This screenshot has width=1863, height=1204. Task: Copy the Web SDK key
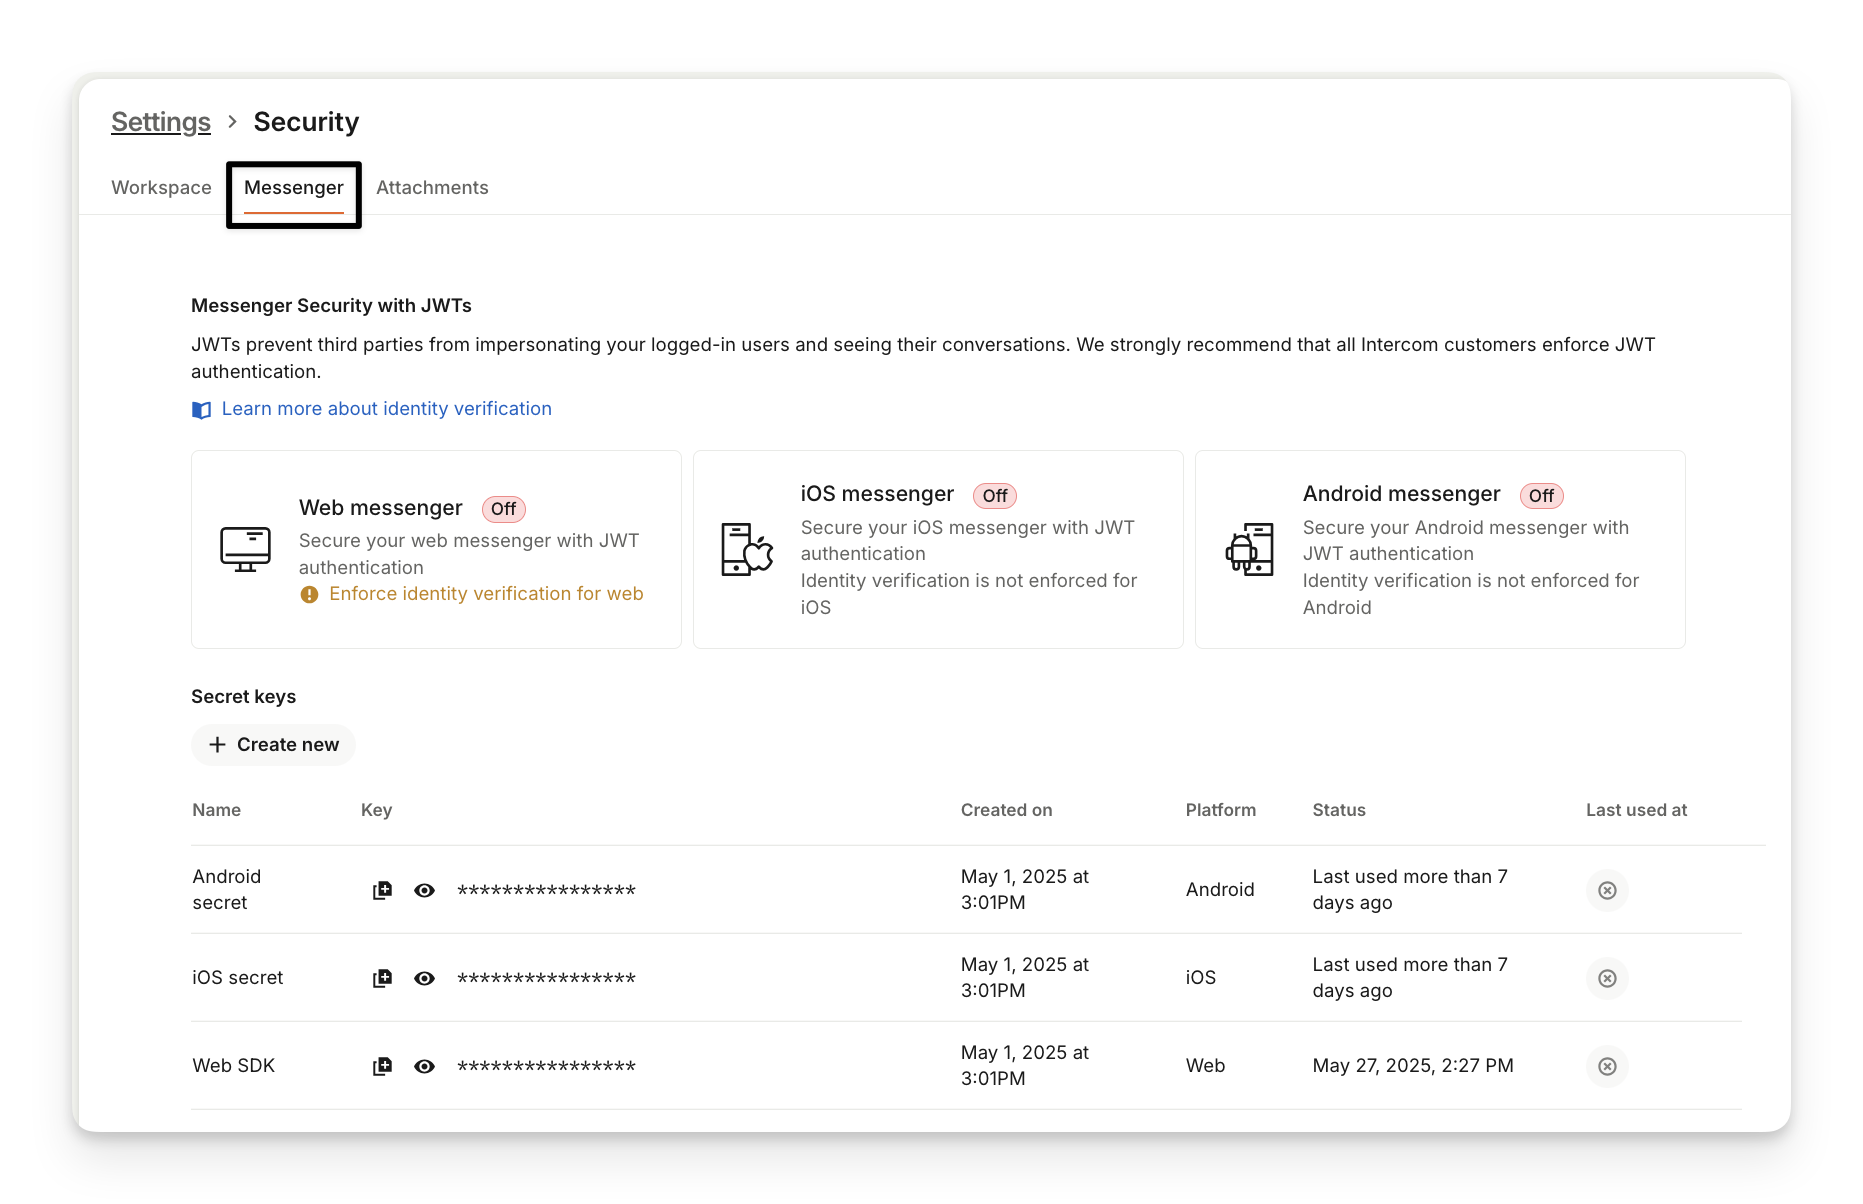point(382,1066)
